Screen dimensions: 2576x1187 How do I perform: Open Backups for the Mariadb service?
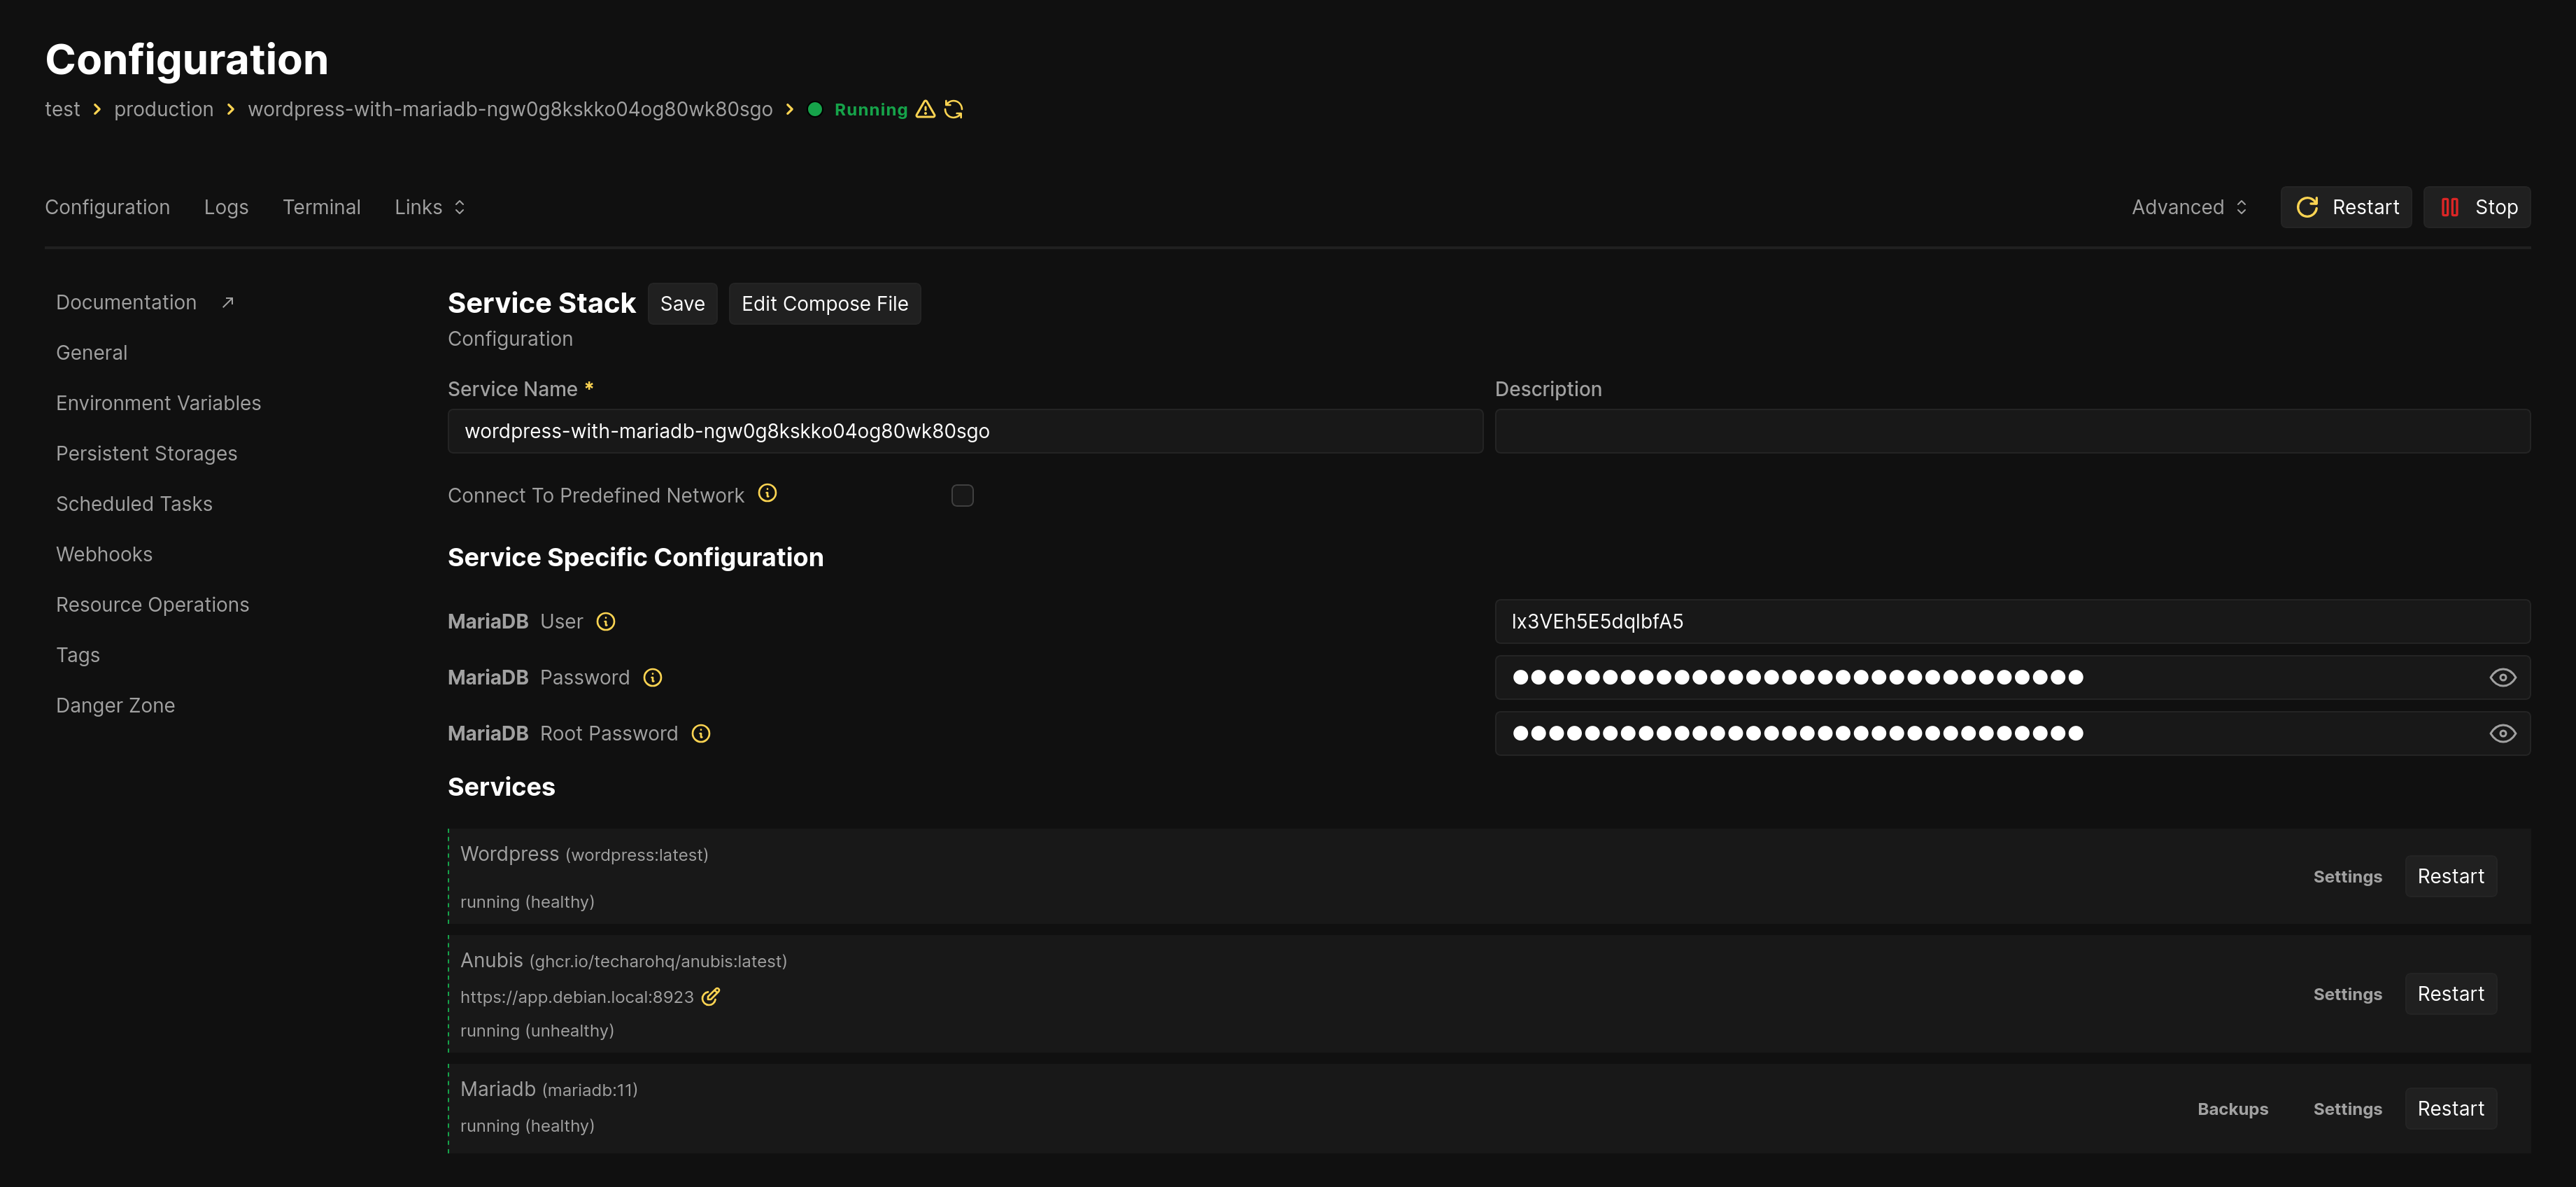pyautogui.click(x=2233, y=1108)
